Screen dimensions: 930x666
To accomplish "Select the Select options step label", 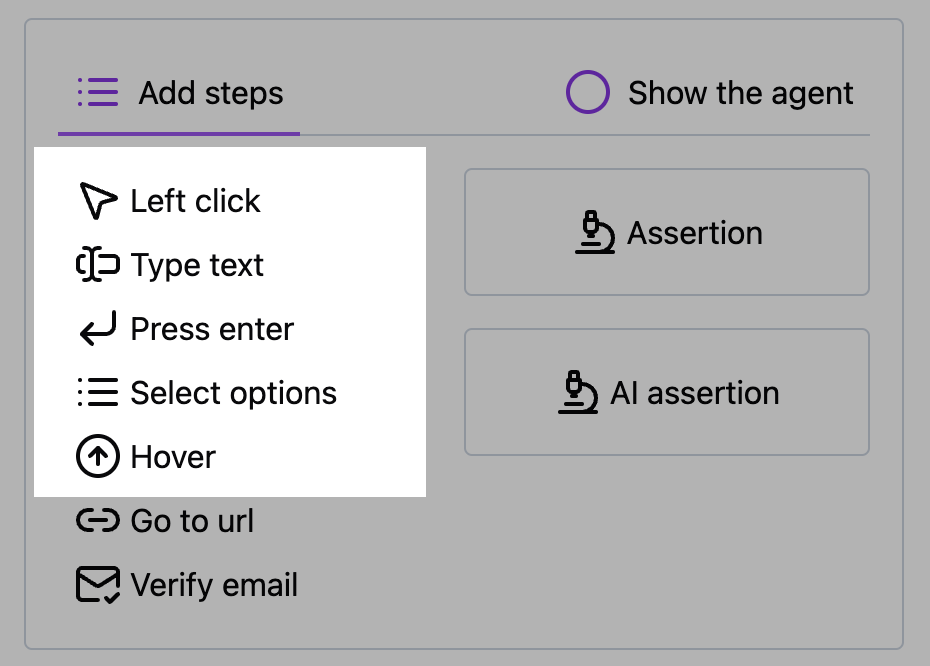I will point(234,393).
